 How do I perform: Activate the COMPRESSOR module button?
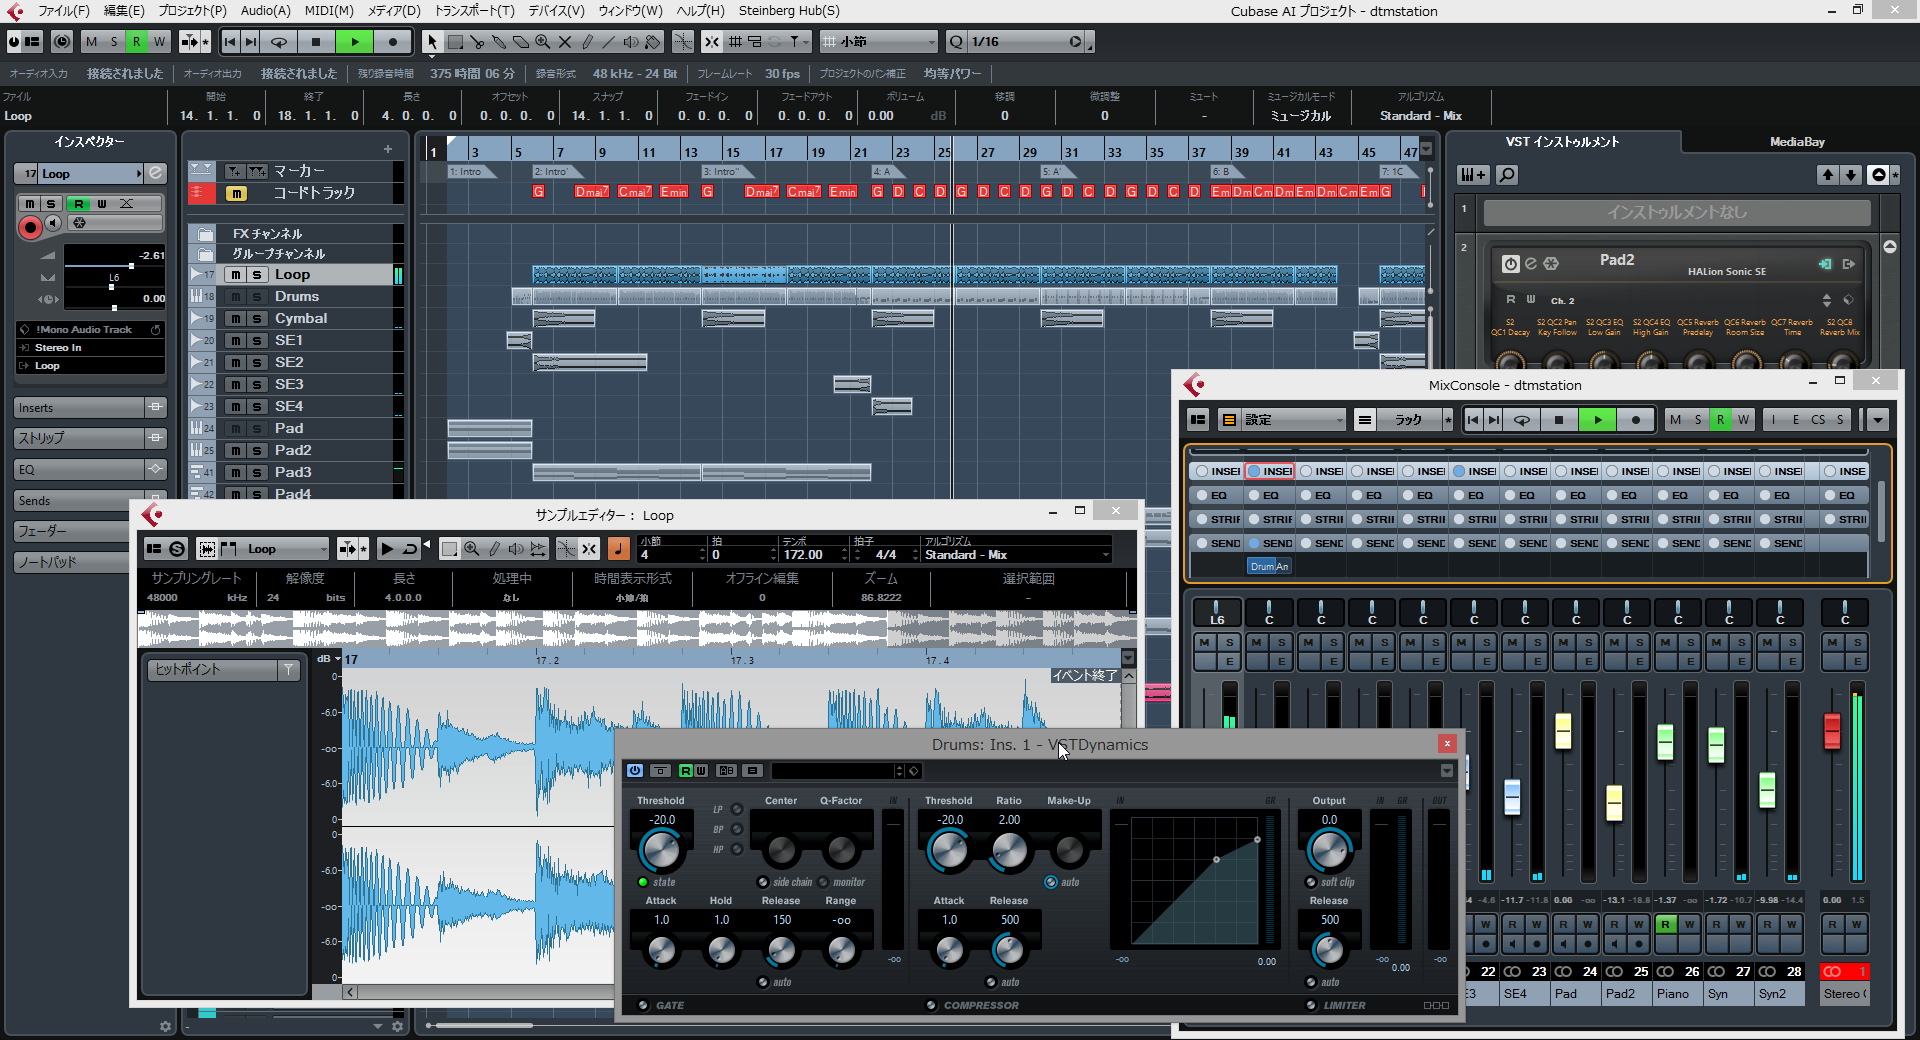coord(931,1006)
